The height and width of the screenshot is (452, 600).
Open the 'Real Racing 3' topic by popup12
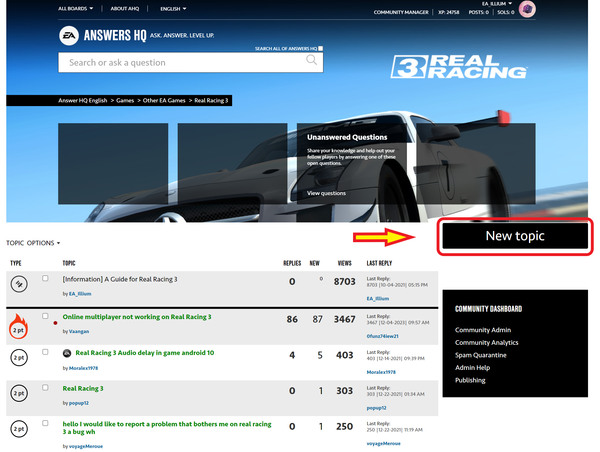click(x=83, y=388)
